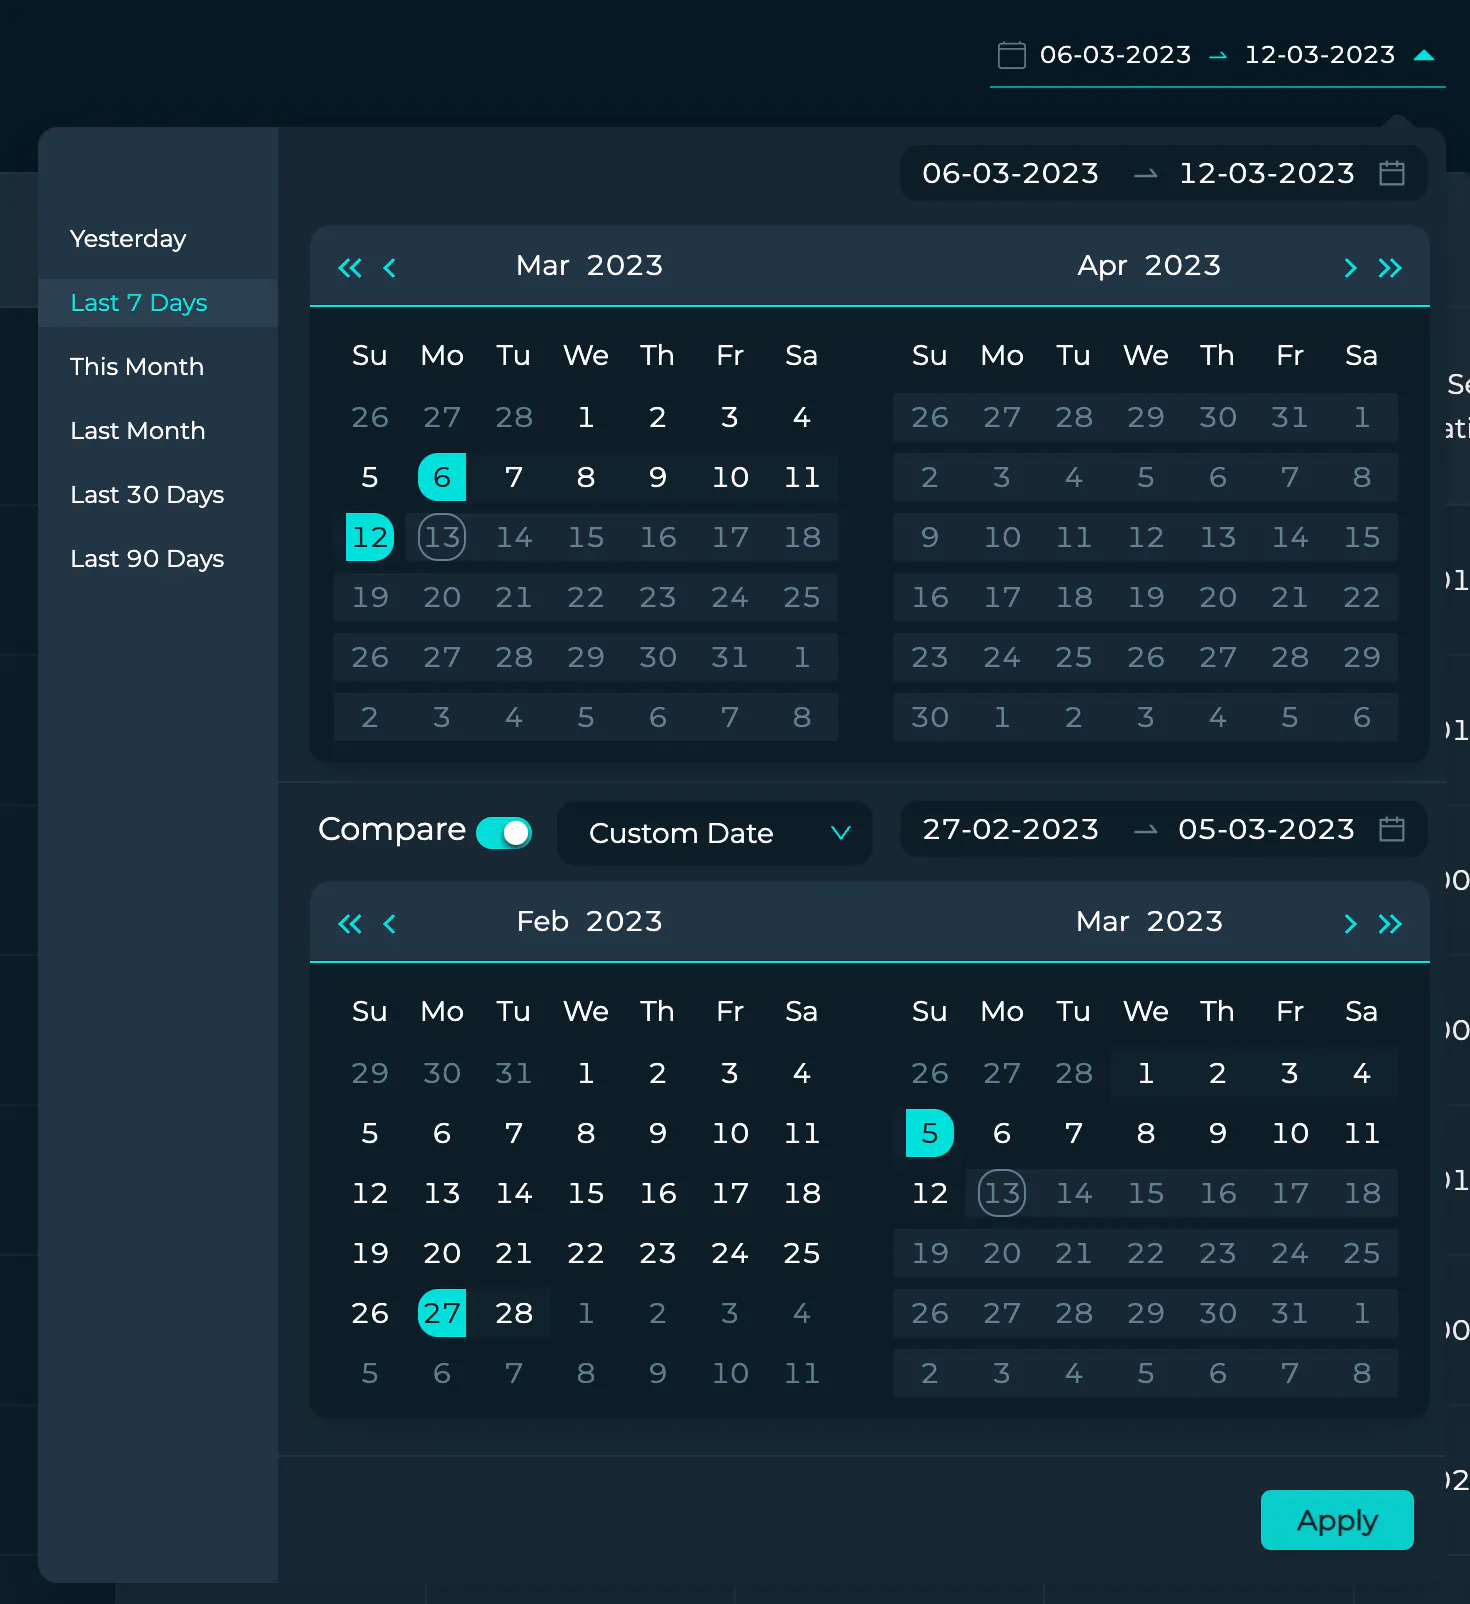
Task: Select February 14 in compare calendar
Action: coord(514,1193)
